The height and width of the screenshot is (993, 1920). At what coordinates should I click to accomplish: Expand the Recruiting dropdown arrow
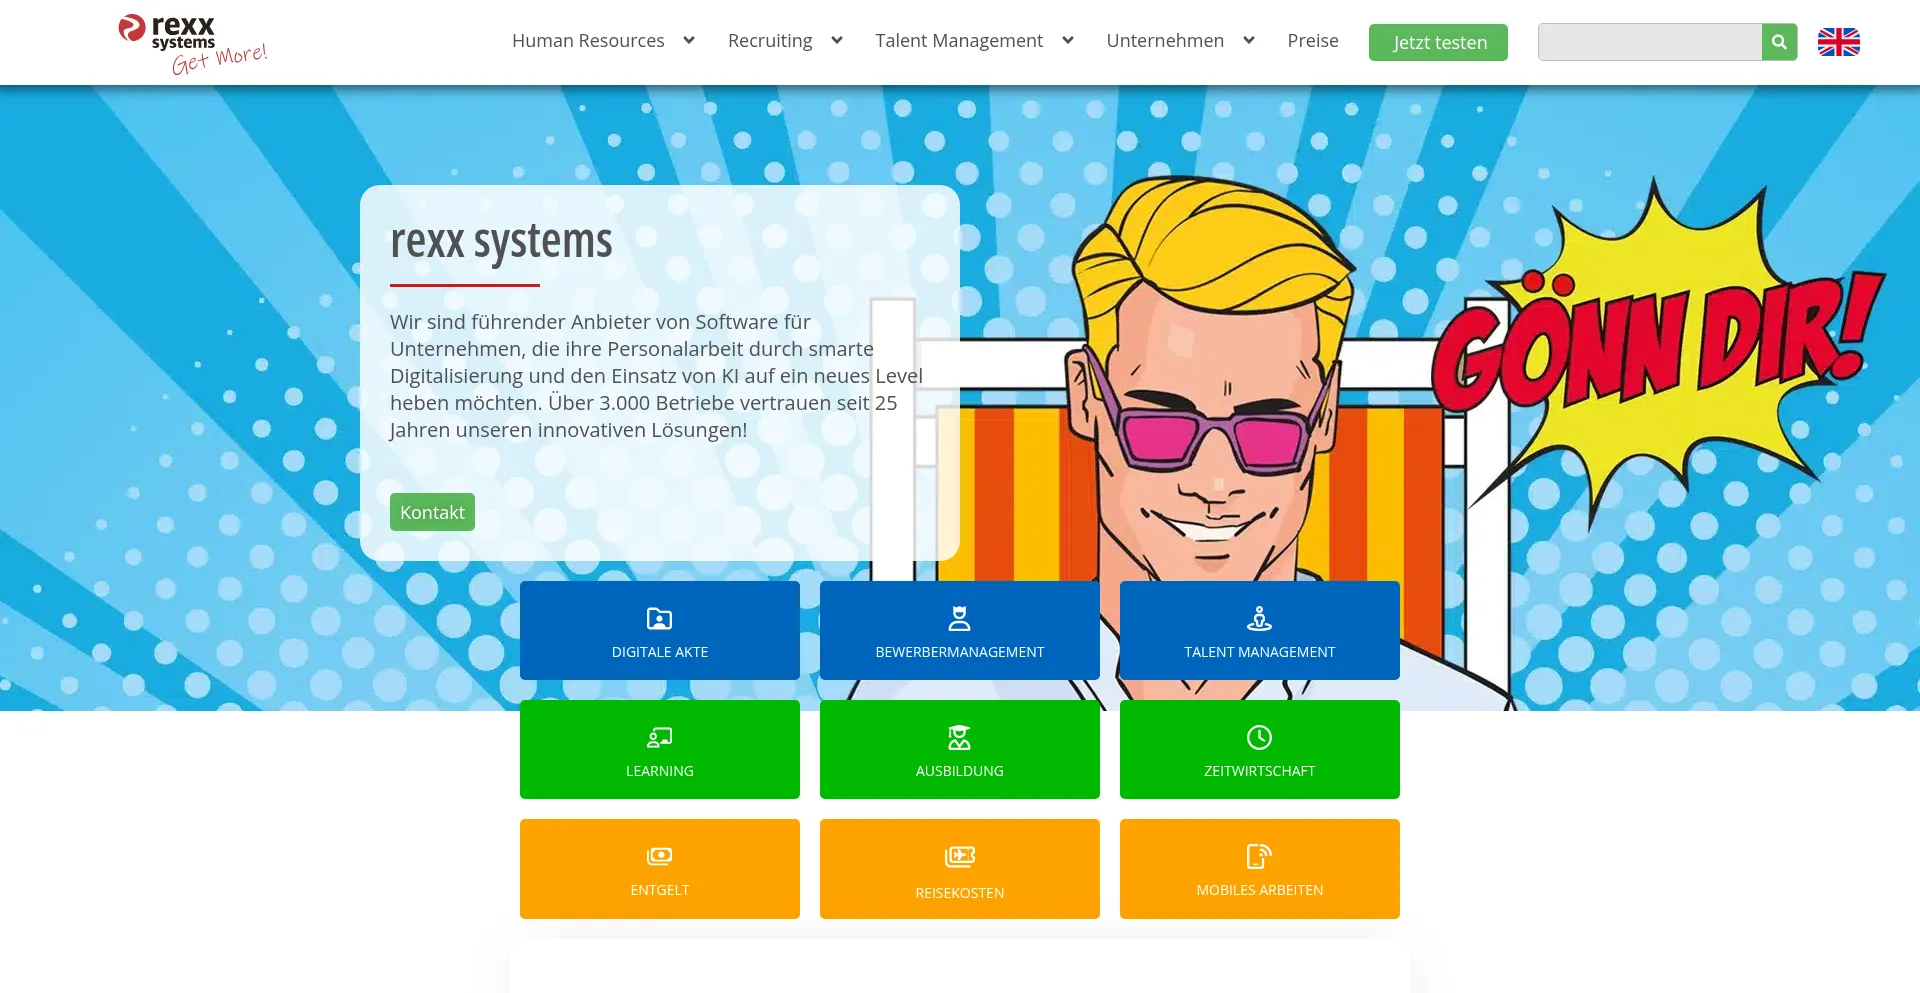coord(837,41)
